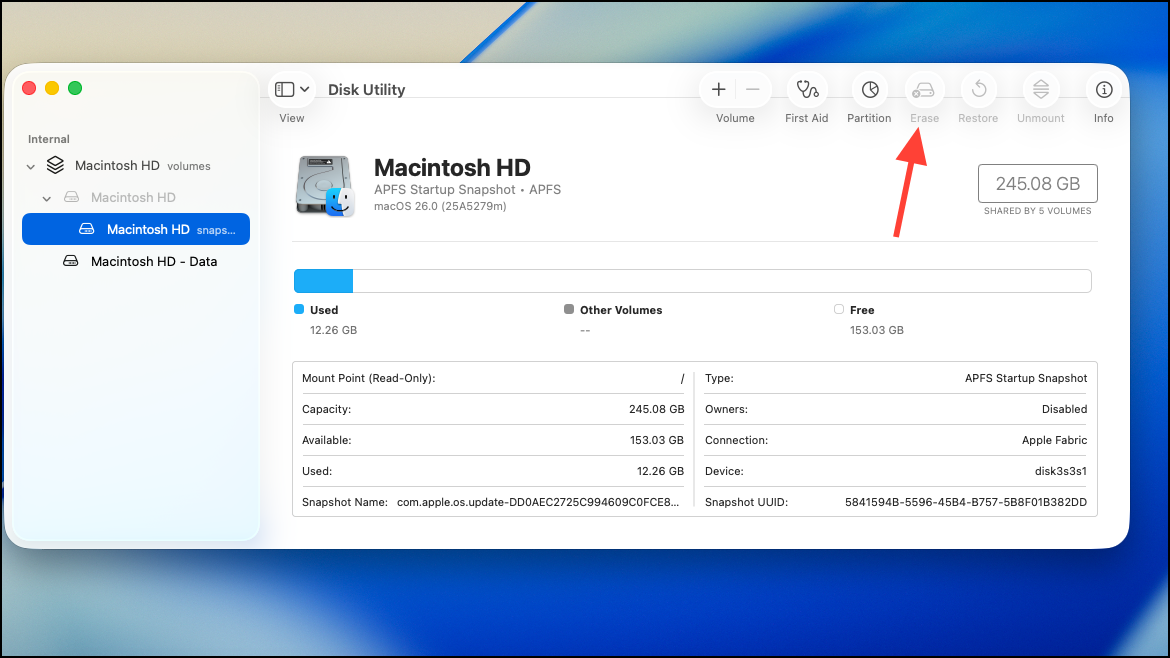This screenshot has width=1170, height=658.
Task: Collapse the greyed Macintosh HD volume group
Action: coord(46,198)
